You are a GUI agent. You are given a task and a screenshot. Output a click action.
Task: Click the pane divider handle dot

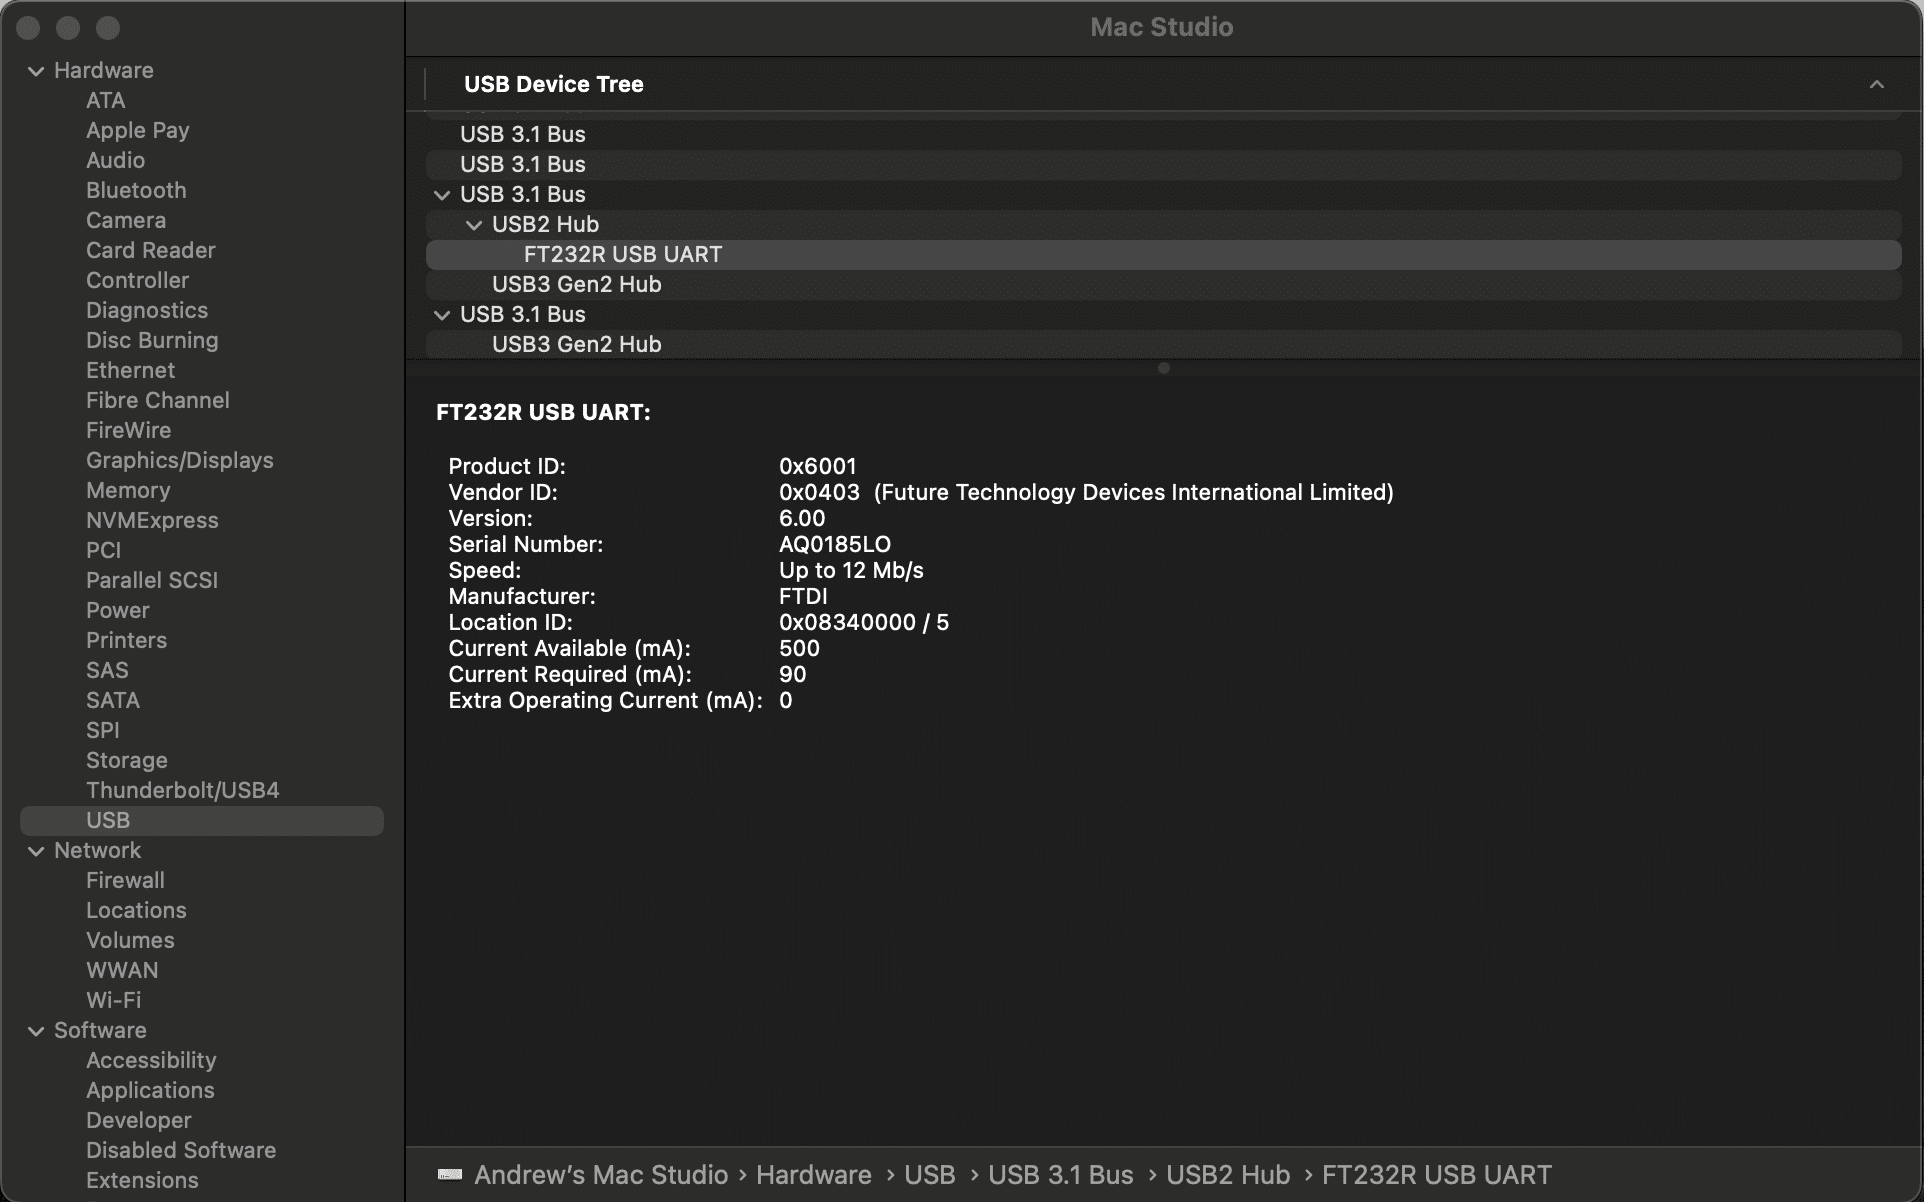click(1163, 368)
